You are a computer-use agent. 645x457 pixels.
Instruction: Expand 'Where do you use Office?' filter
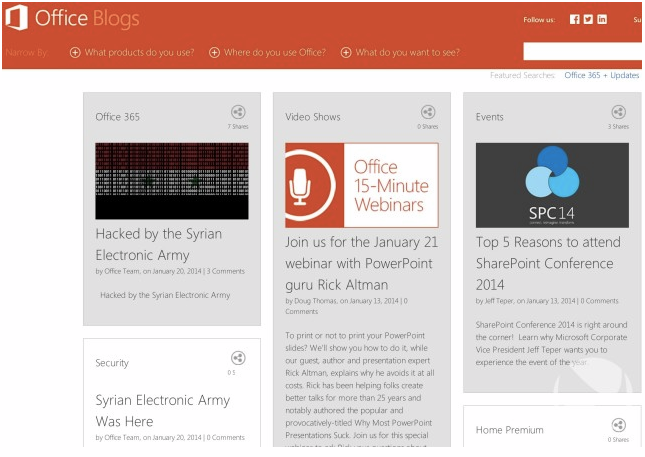(x=268, y=53)
